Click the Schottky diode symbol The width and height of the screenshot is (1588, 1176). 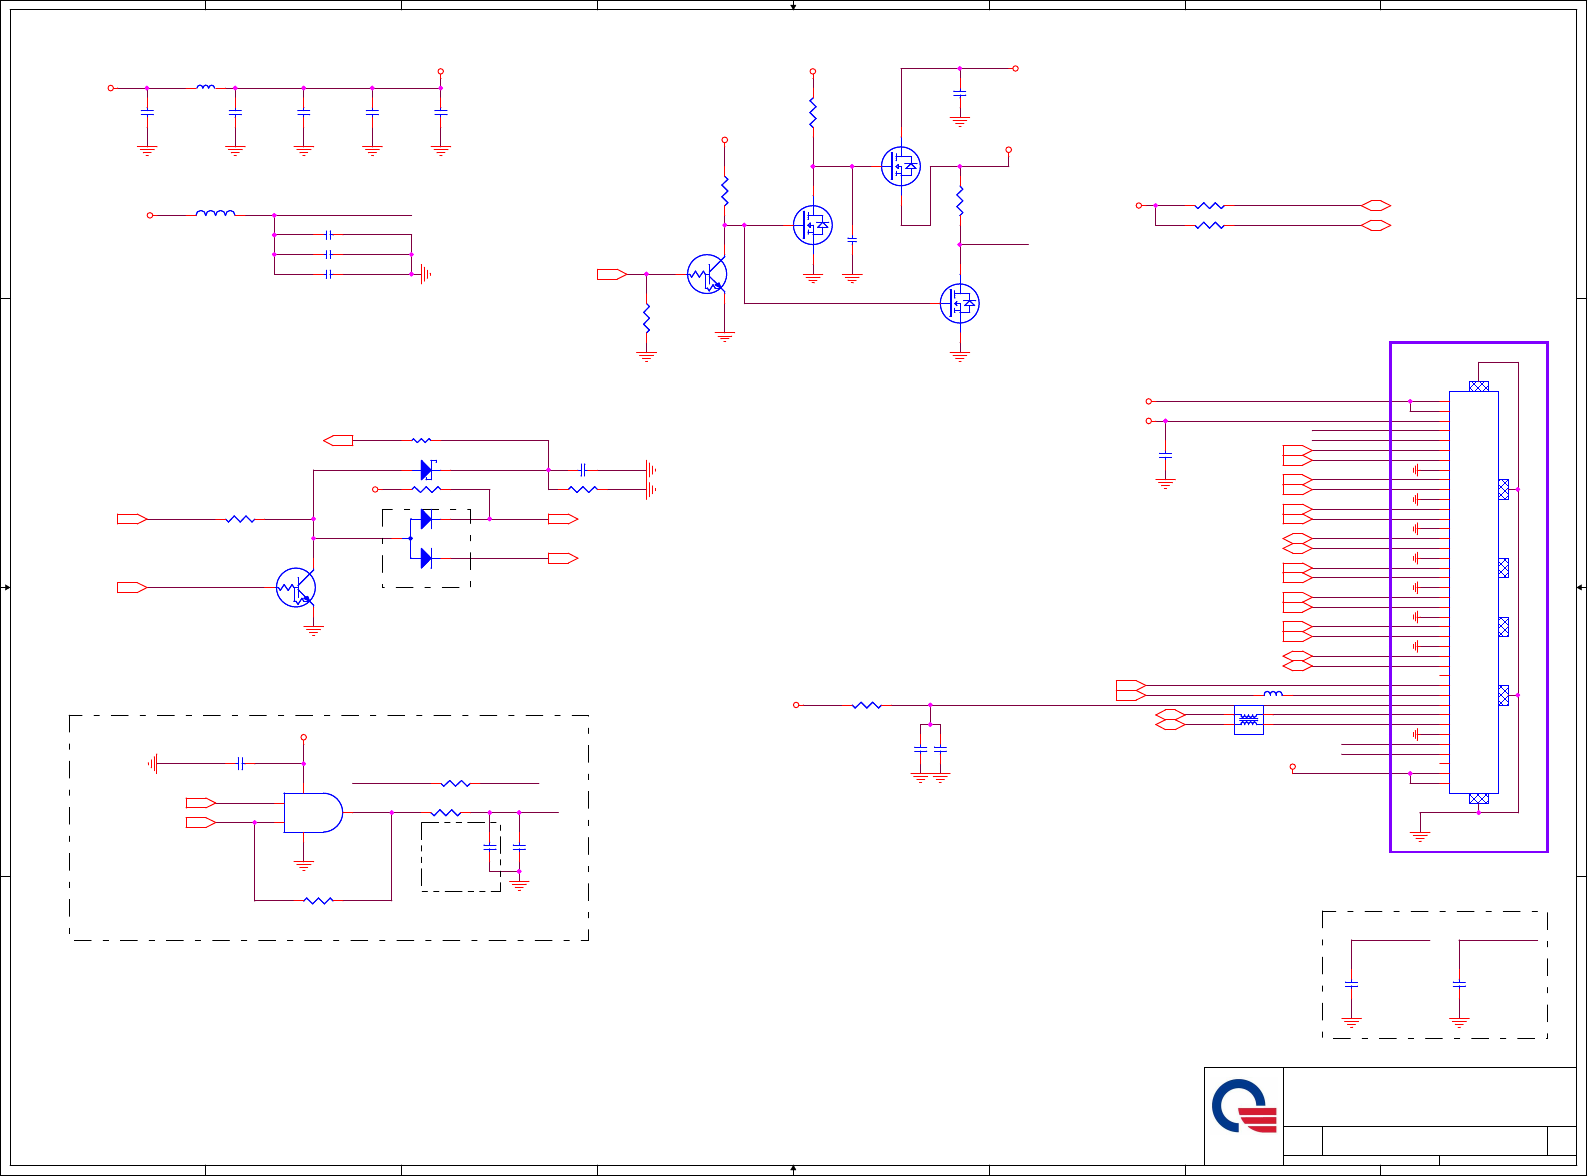coord(427,469)
